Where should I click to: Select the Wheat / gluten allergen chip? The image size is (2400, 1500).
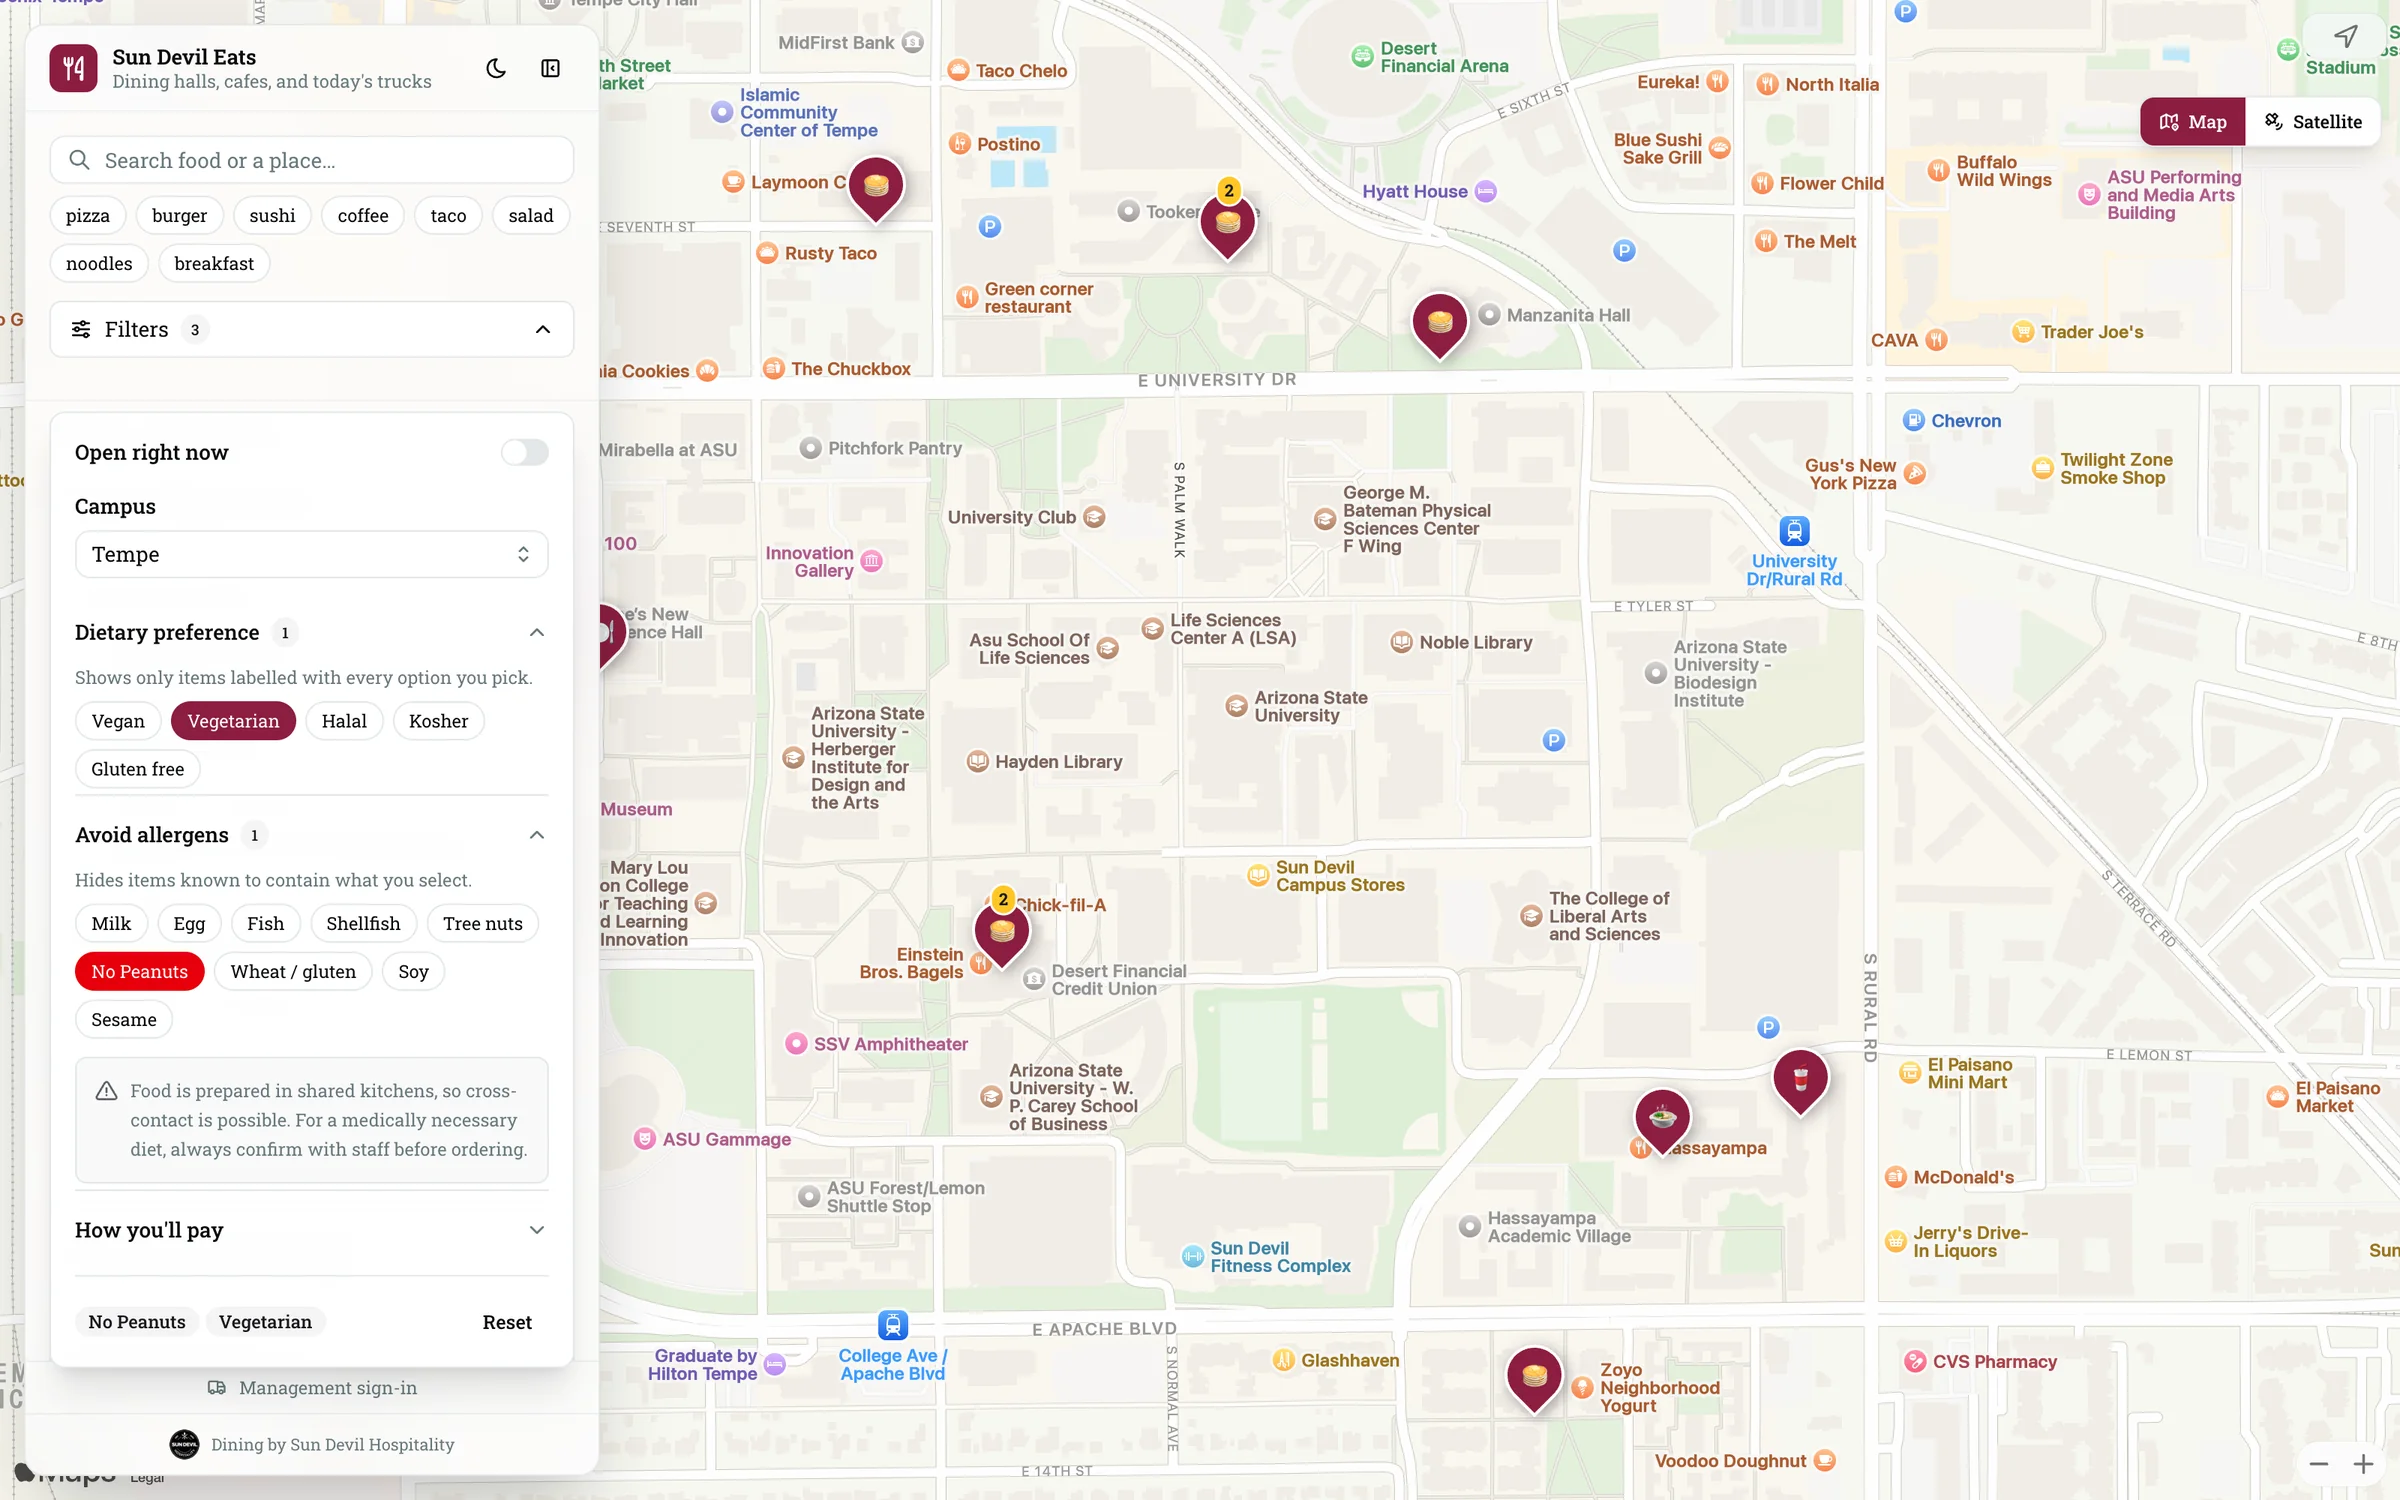coord(293,972)
